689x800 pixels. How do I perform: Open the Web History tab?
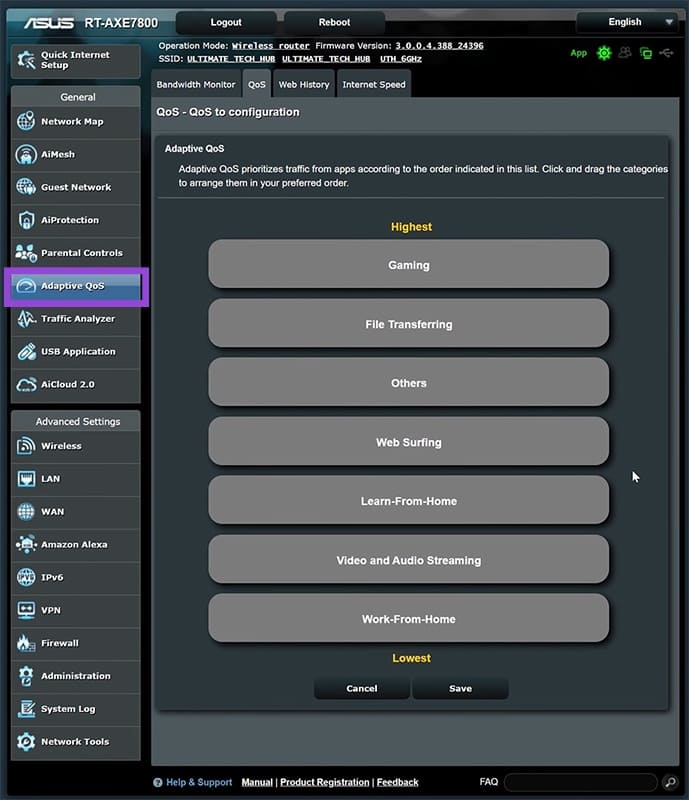[x=304, y=85]
